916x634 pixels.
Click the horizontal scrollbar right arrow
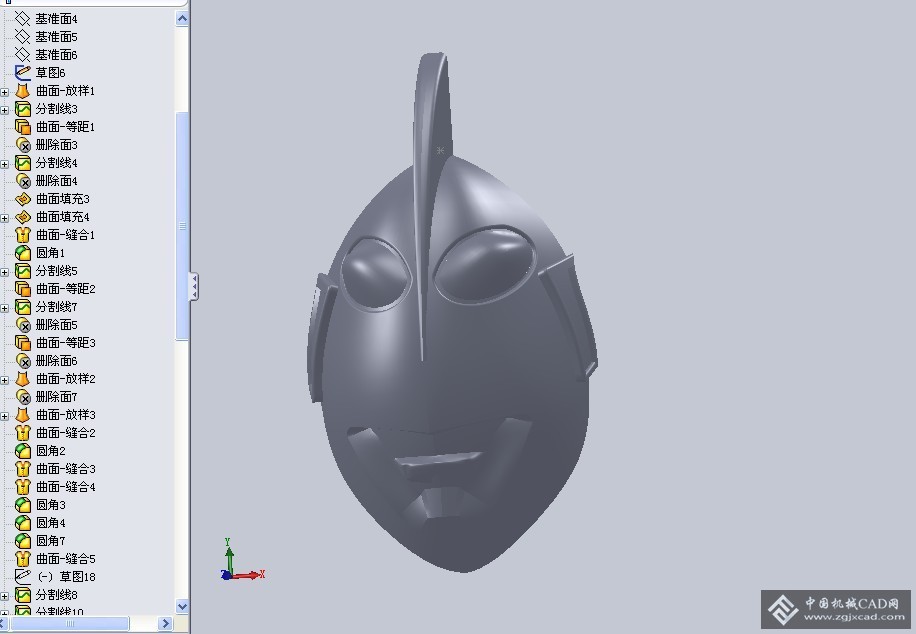tap(165, 623)
